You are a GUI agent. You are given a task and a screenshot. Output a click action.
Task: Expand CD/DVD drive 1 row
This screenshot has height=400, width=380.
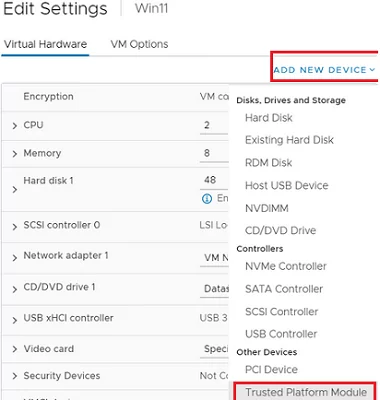tap(14, 289)
